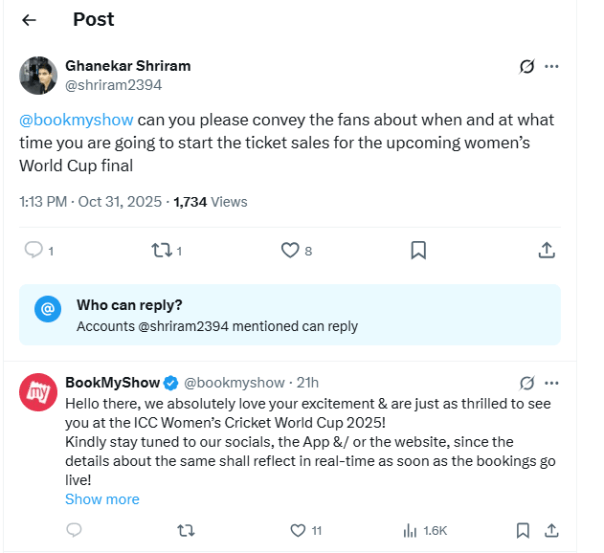Open Grok icon on BookMyShow's reply
The image size is (604, 553).
click(x=527, y=382)
